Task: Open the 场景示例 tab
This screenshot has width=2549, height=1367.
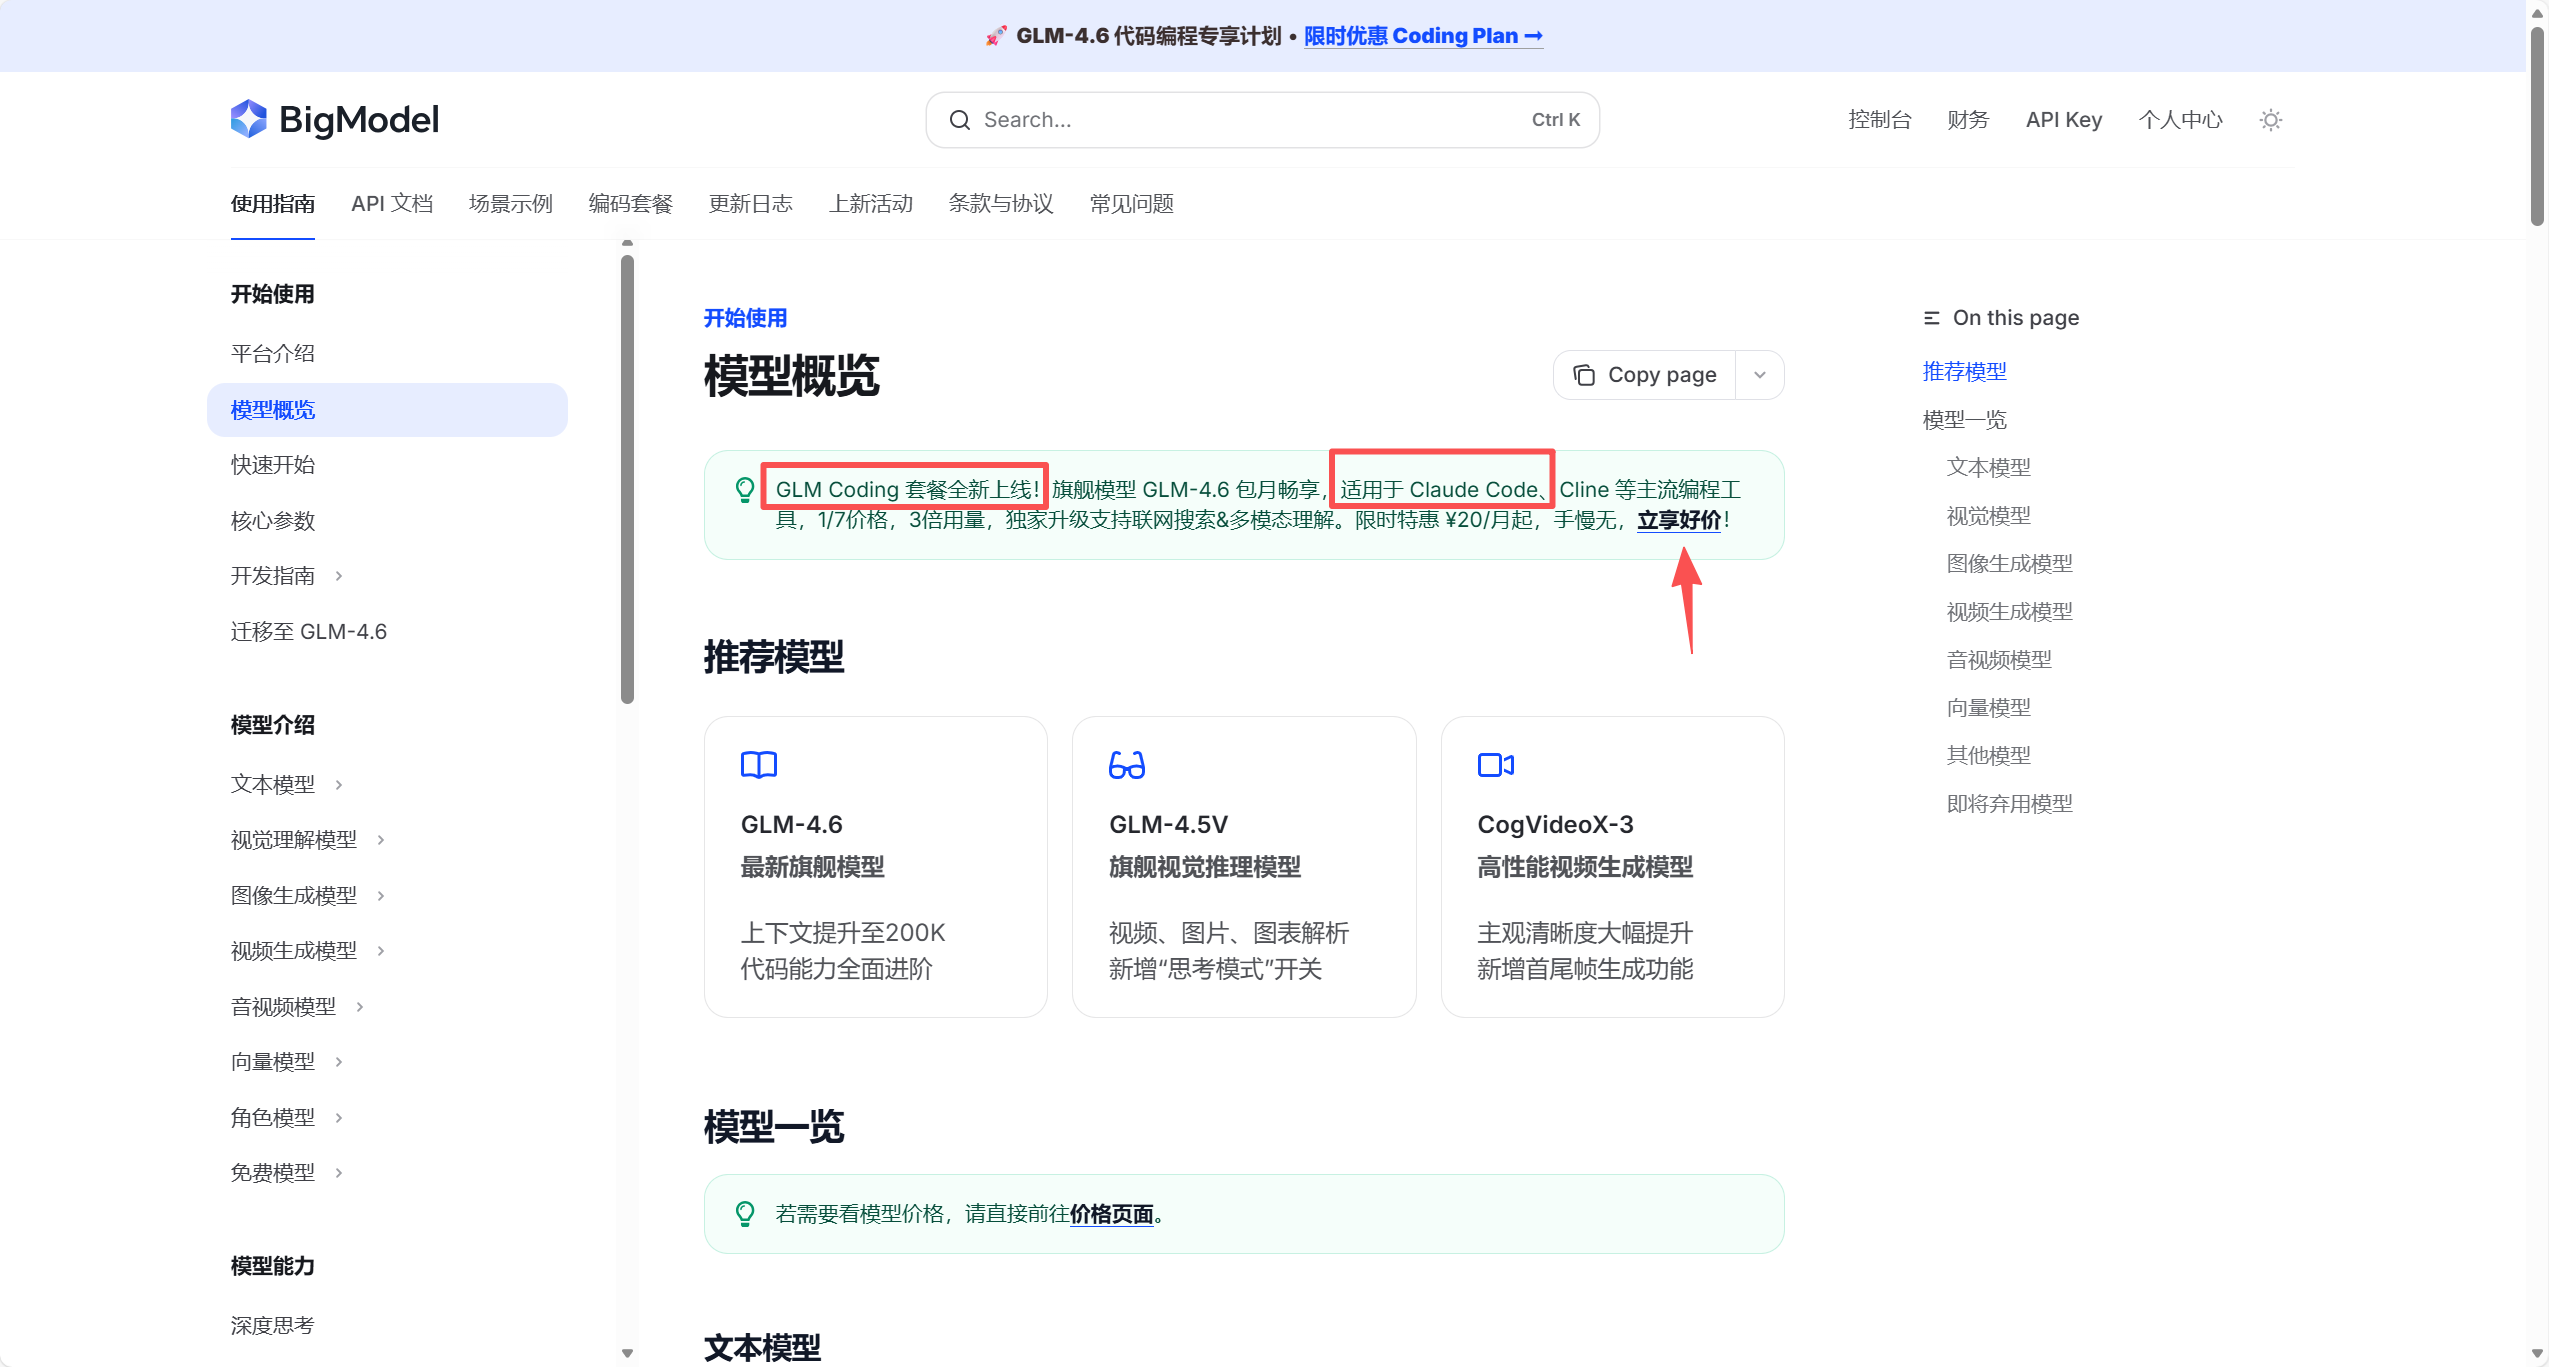Action: click(x=511, y=204)
